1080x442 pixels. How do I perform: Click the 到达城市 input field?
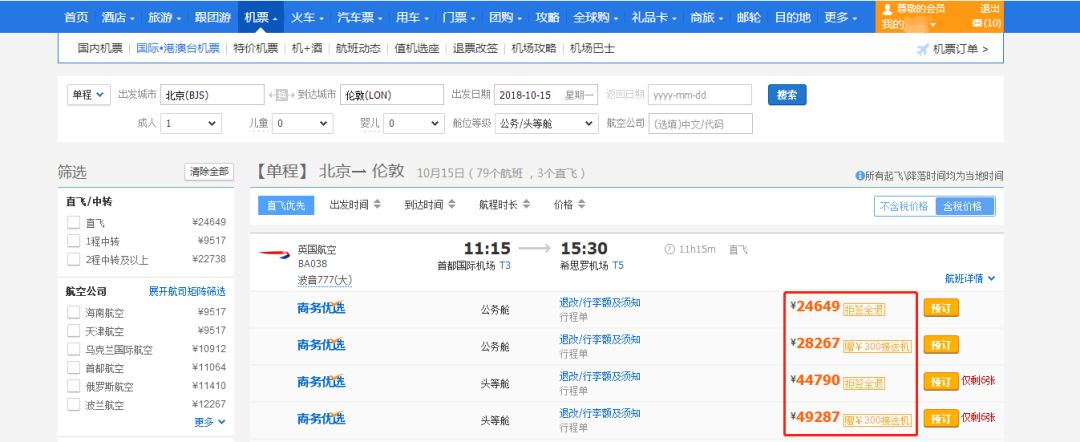[x=392, y=95]
